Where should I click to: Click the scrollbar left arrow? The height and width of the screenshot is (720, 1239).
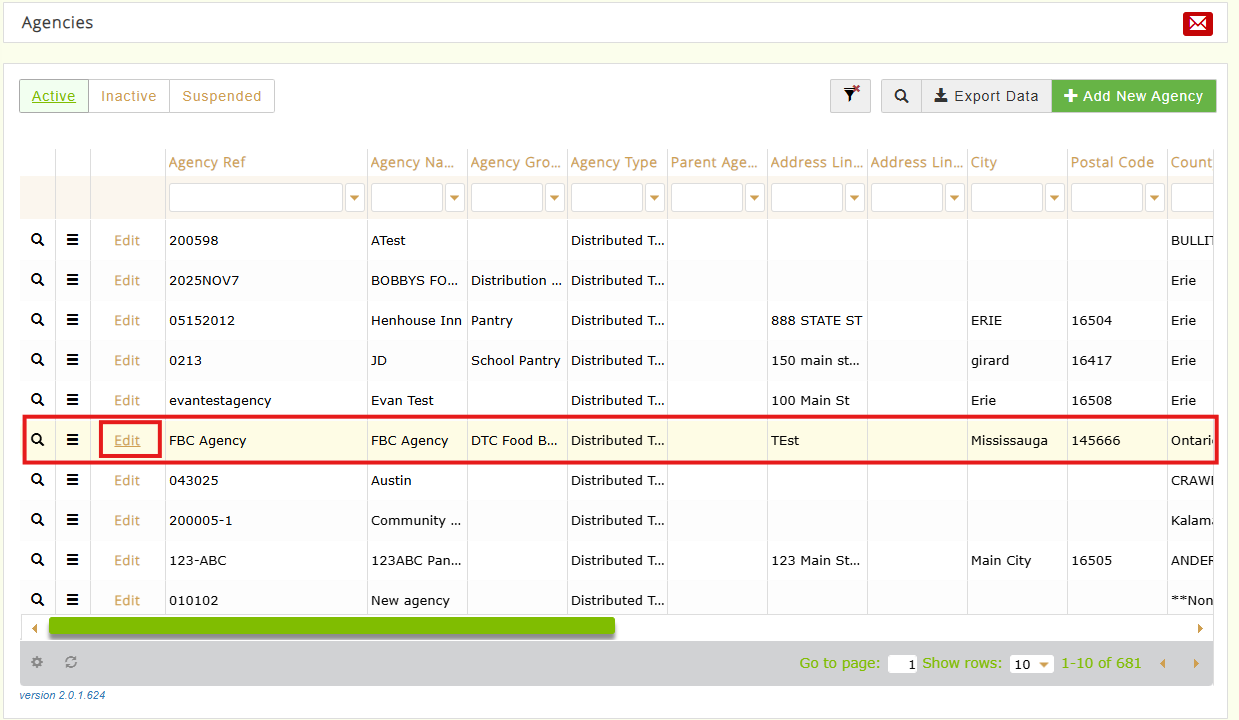click(34, 628)
